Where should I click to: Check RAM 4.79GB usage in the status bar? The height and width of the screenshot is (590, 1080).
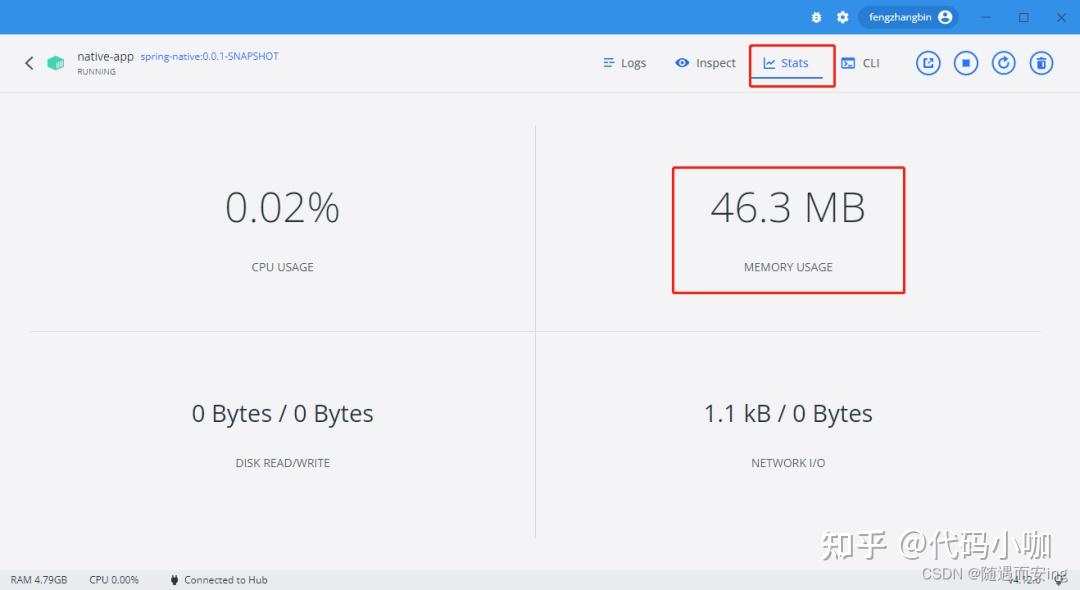tap(39, 579)
